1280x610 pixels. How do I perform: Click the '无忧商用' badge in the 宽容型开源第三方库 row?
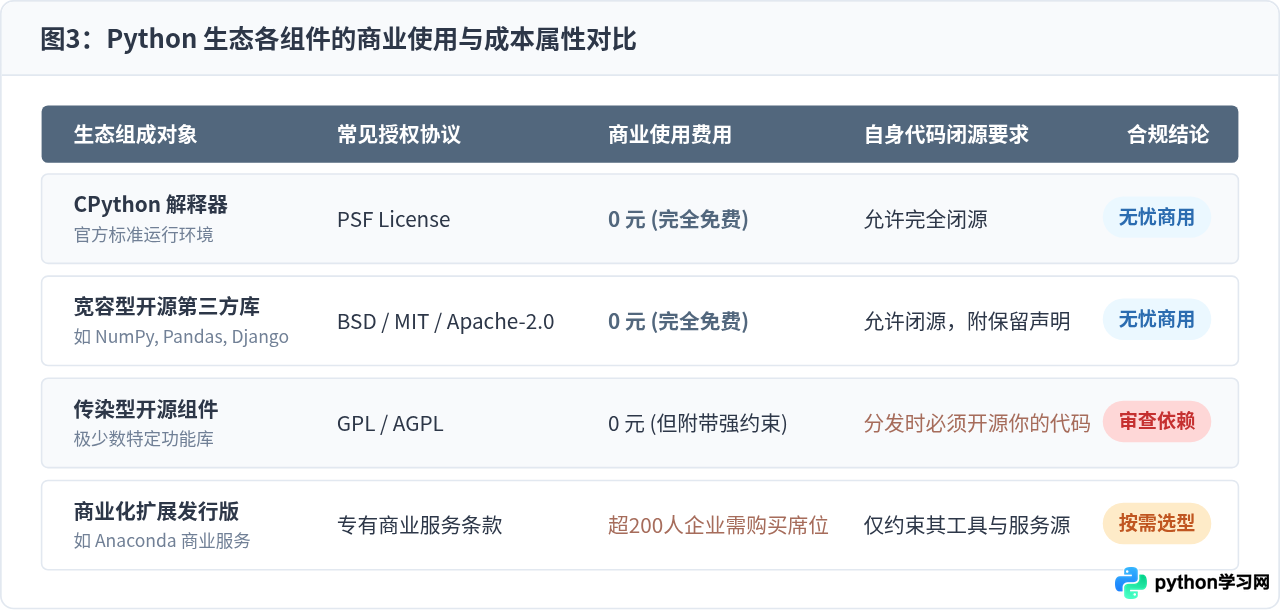1157,319
